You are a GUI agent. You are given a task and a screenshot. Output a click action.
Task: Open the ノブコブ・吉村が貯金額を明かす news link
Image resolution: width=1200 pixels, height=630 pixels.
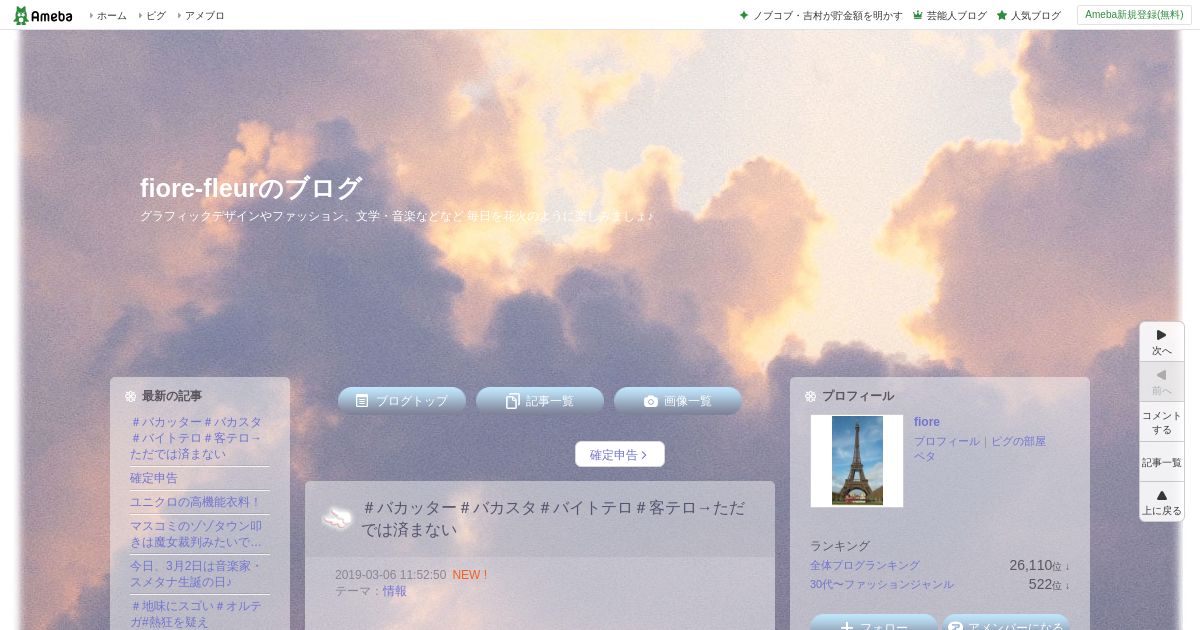pyautogui.click(x=828, y=15)
